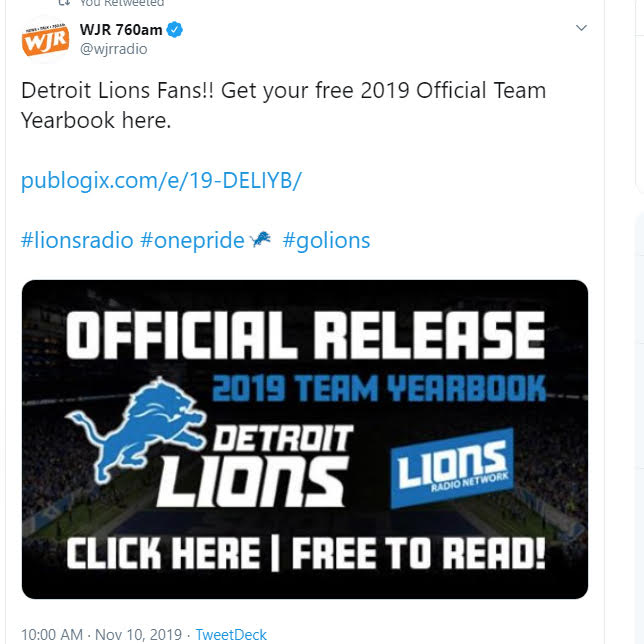
Task: Open the WJR 760am profile name
Action: [121, 30]
